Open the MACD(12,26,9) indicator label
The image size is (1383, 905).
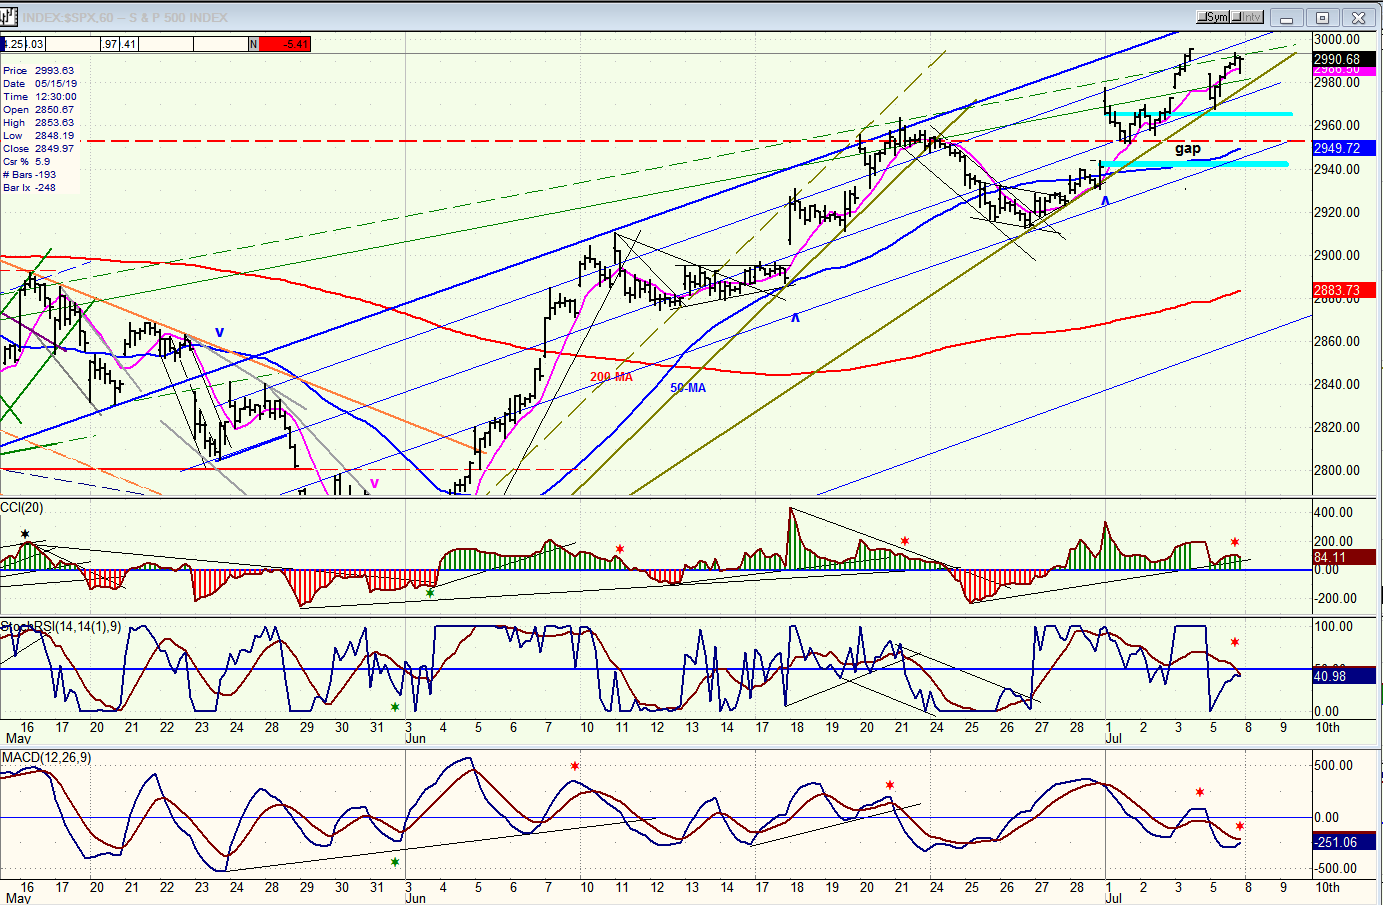coord(46,758)
